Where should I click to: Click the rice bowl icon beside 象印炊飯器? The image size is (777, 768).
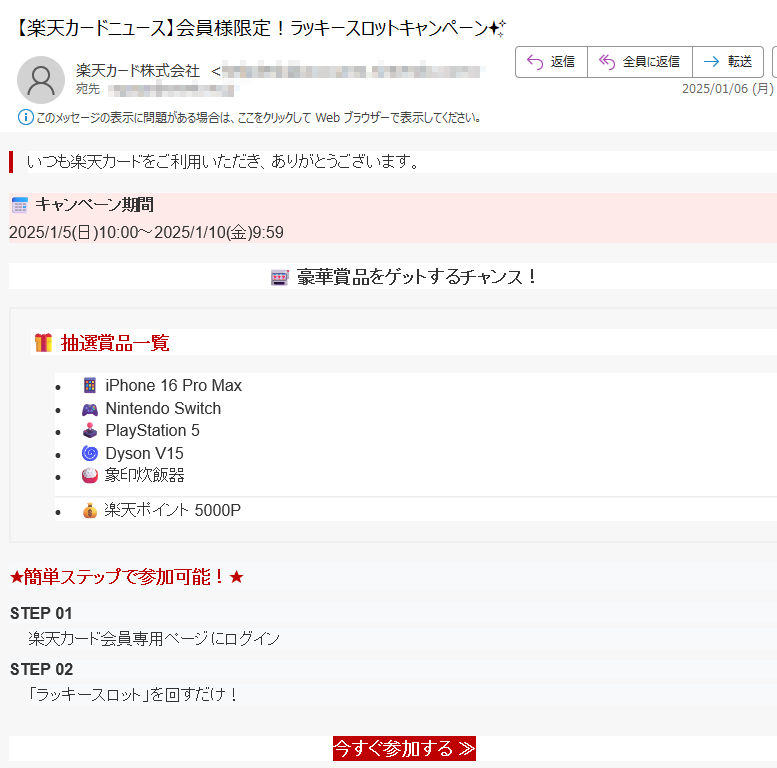[x=90, y=475]
